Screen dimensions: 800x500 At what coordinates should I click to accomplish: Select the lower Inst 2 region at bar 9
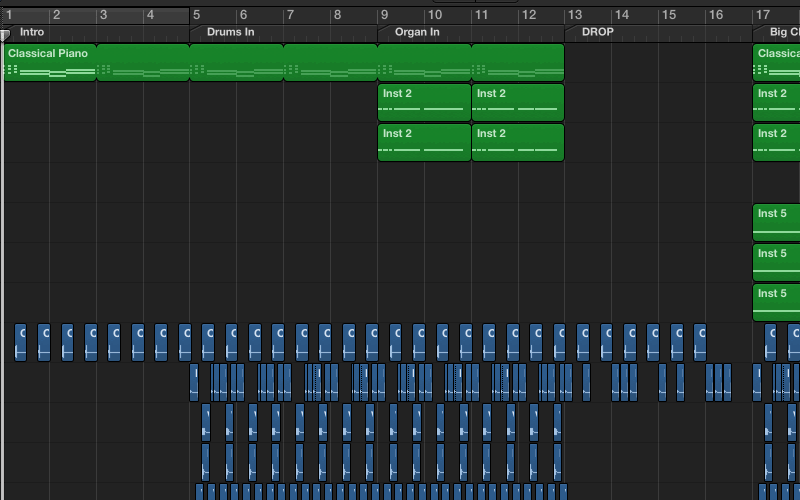(424, 142)
